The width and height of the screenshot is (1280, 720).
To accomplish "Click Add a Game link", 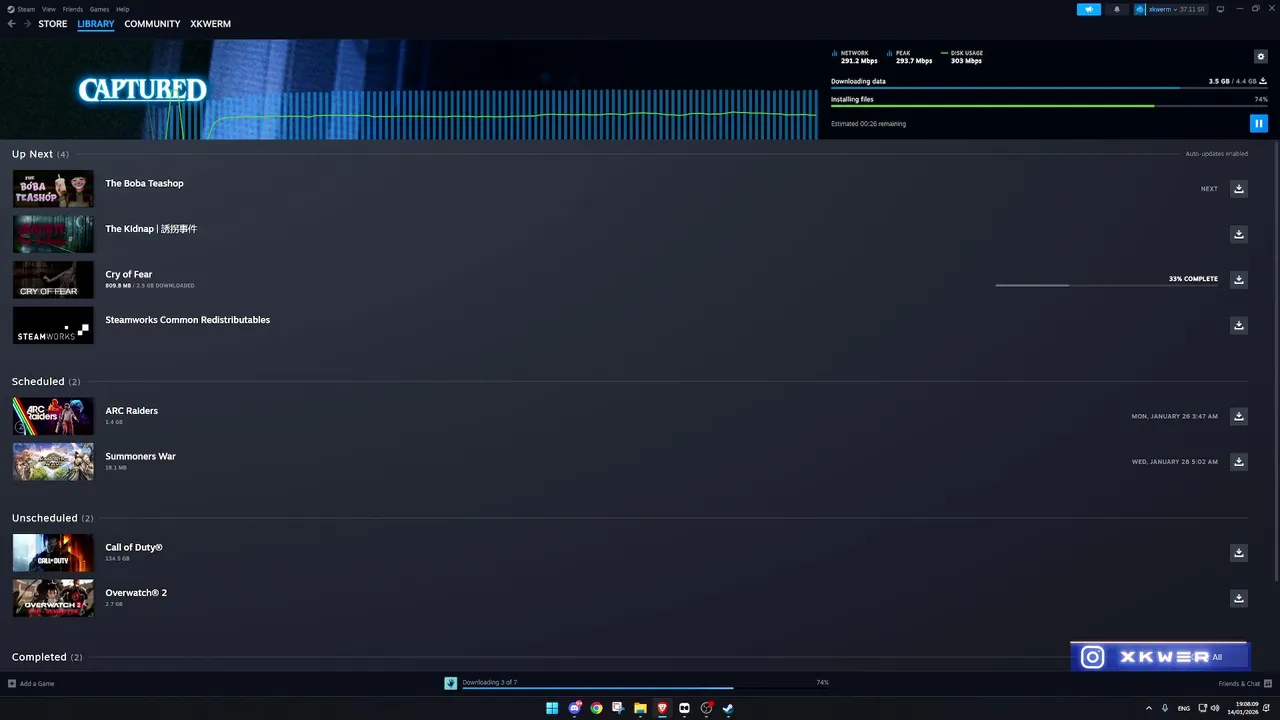I will click(x=37, y=684).
